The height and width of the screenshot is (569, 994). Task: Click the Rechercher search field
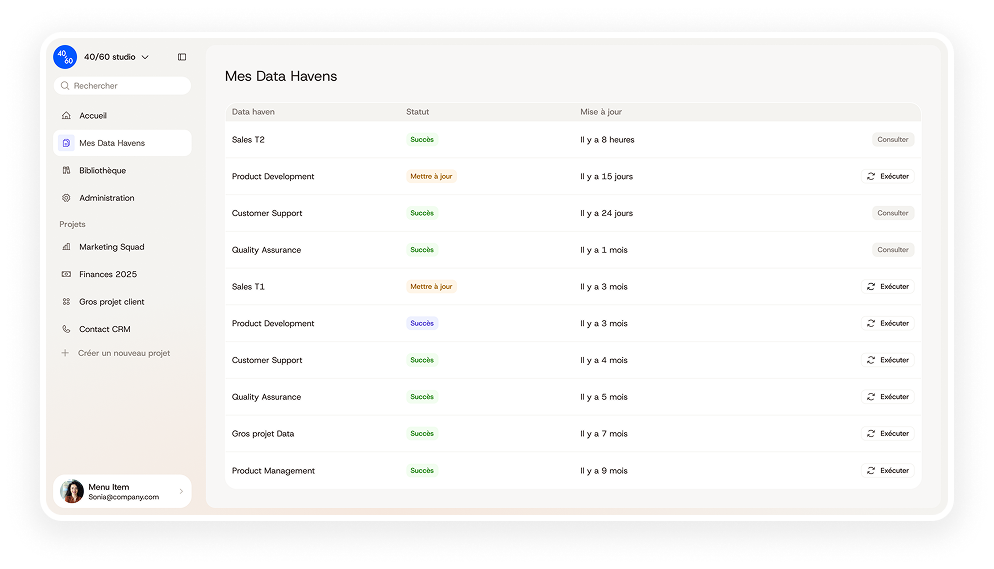[122, 86]
